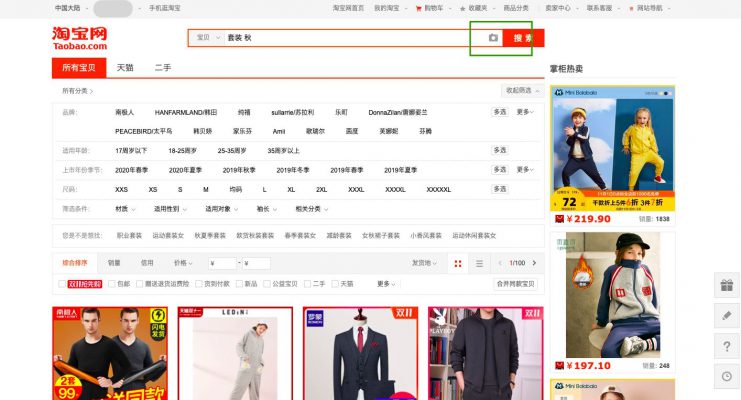Sort by 信用
Viewport: 741px width, 400px height.
coord(147,263)
